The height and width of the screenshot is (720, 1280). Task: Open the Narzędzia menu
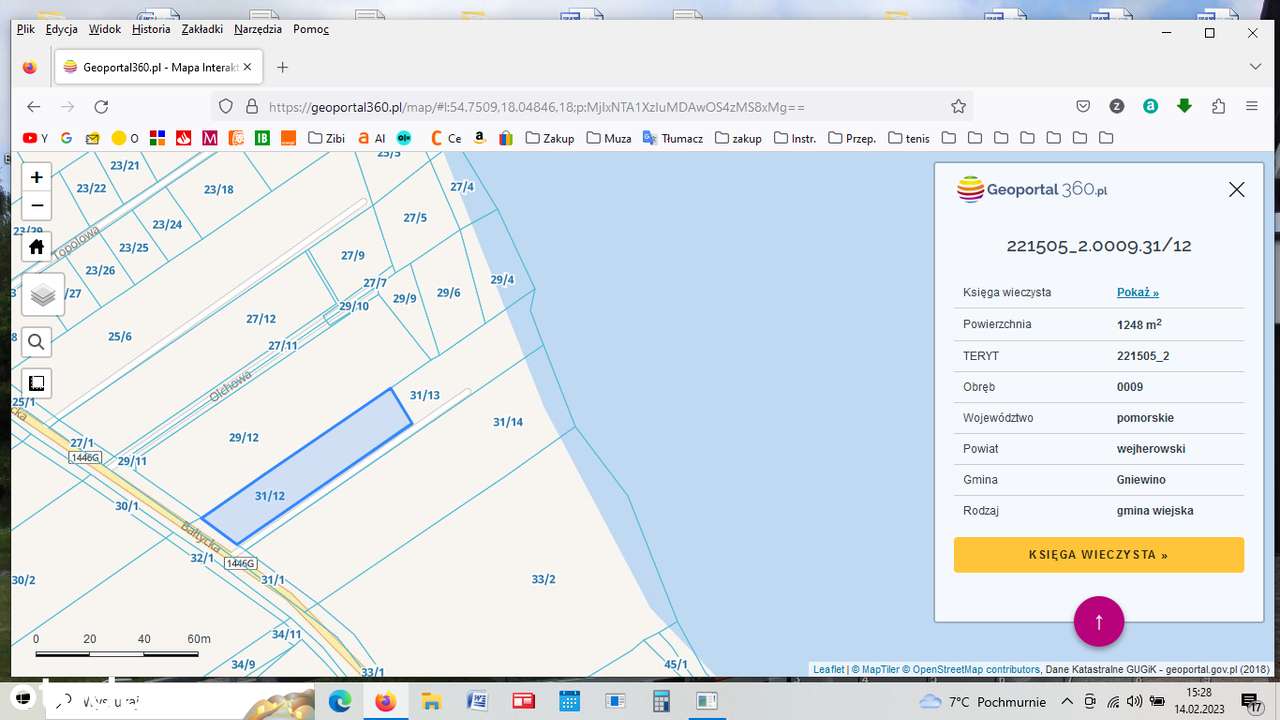[x=258, y=29]
